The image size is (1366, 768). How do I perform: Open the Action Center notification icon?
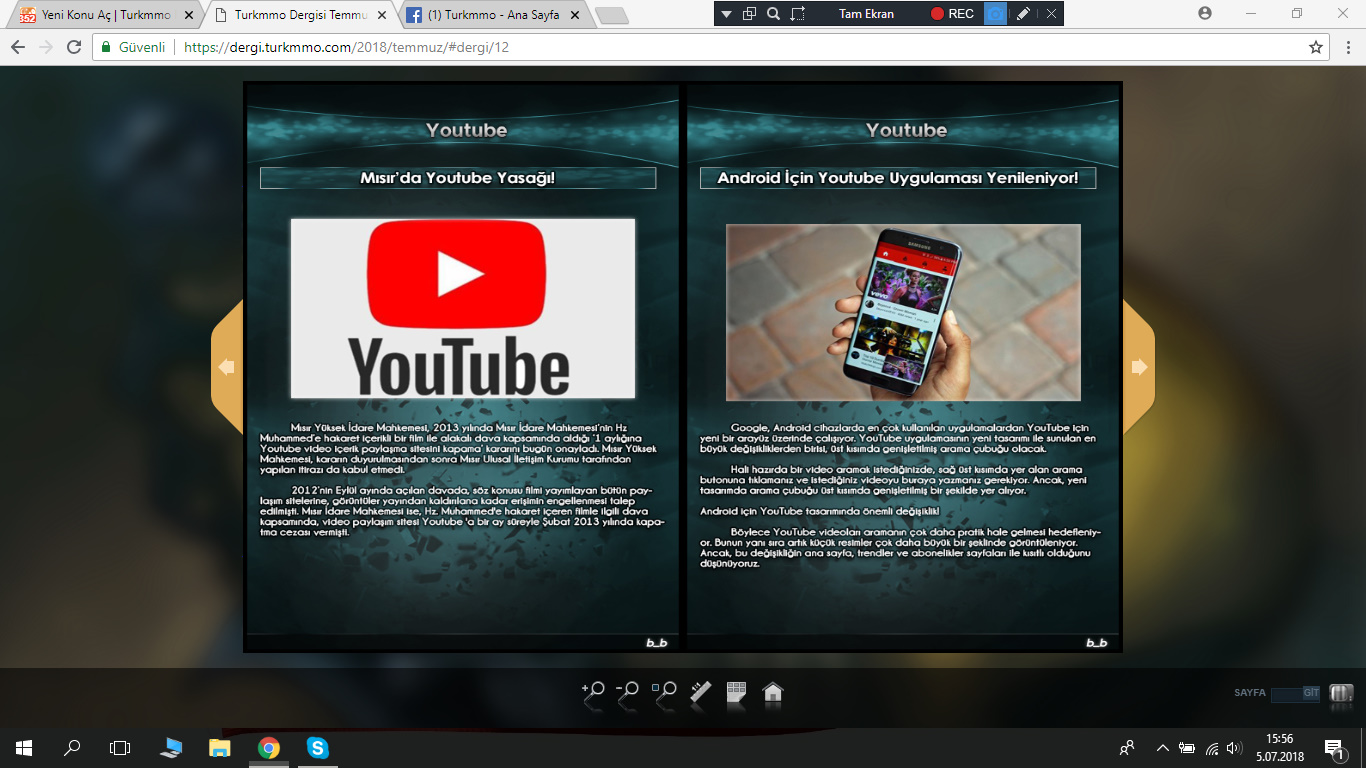(x=1334, y=747)
